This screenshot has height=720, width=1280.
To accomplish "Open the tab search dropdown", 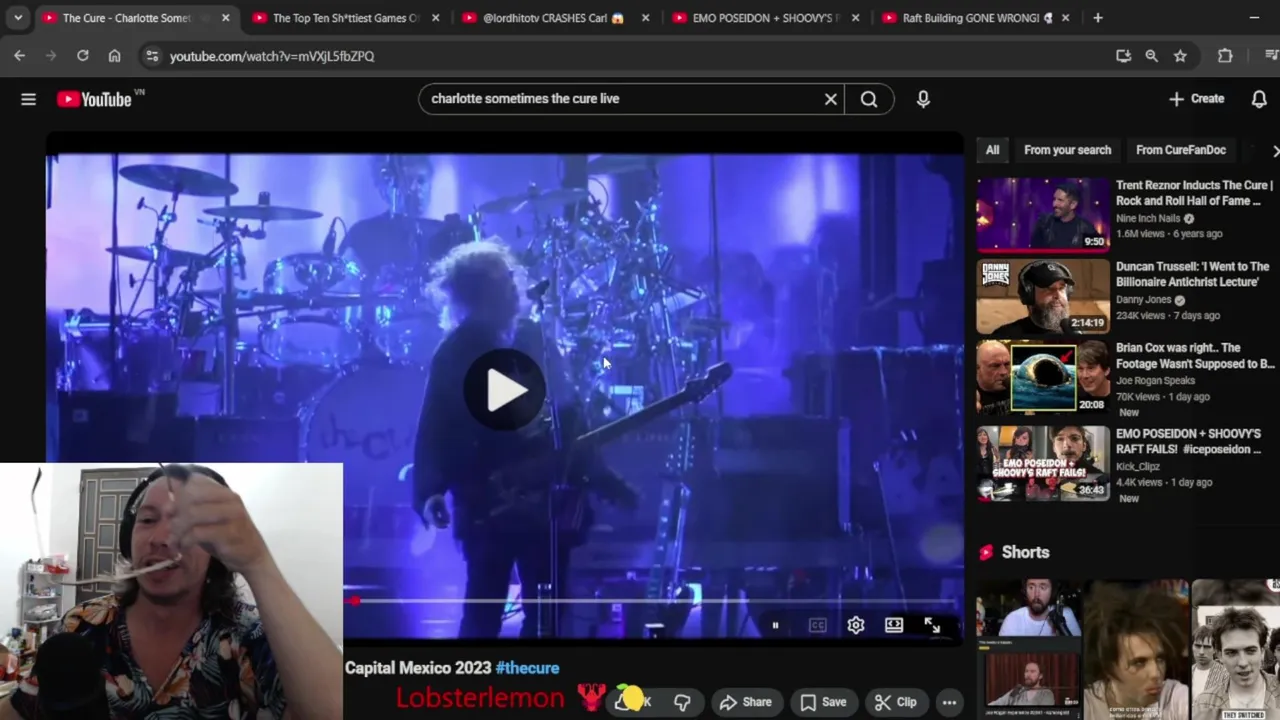I will click(17, 18).
